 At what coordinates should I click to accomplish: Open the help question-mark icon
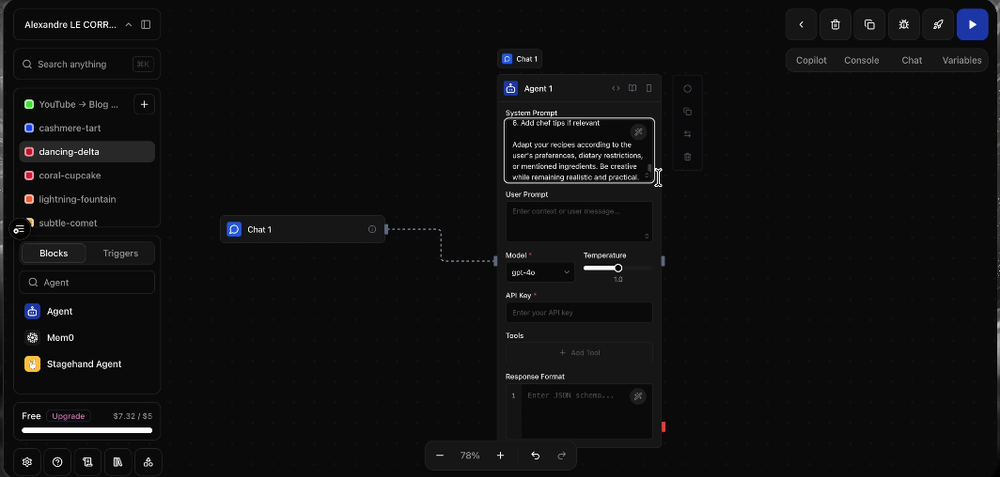coord(57,462)
